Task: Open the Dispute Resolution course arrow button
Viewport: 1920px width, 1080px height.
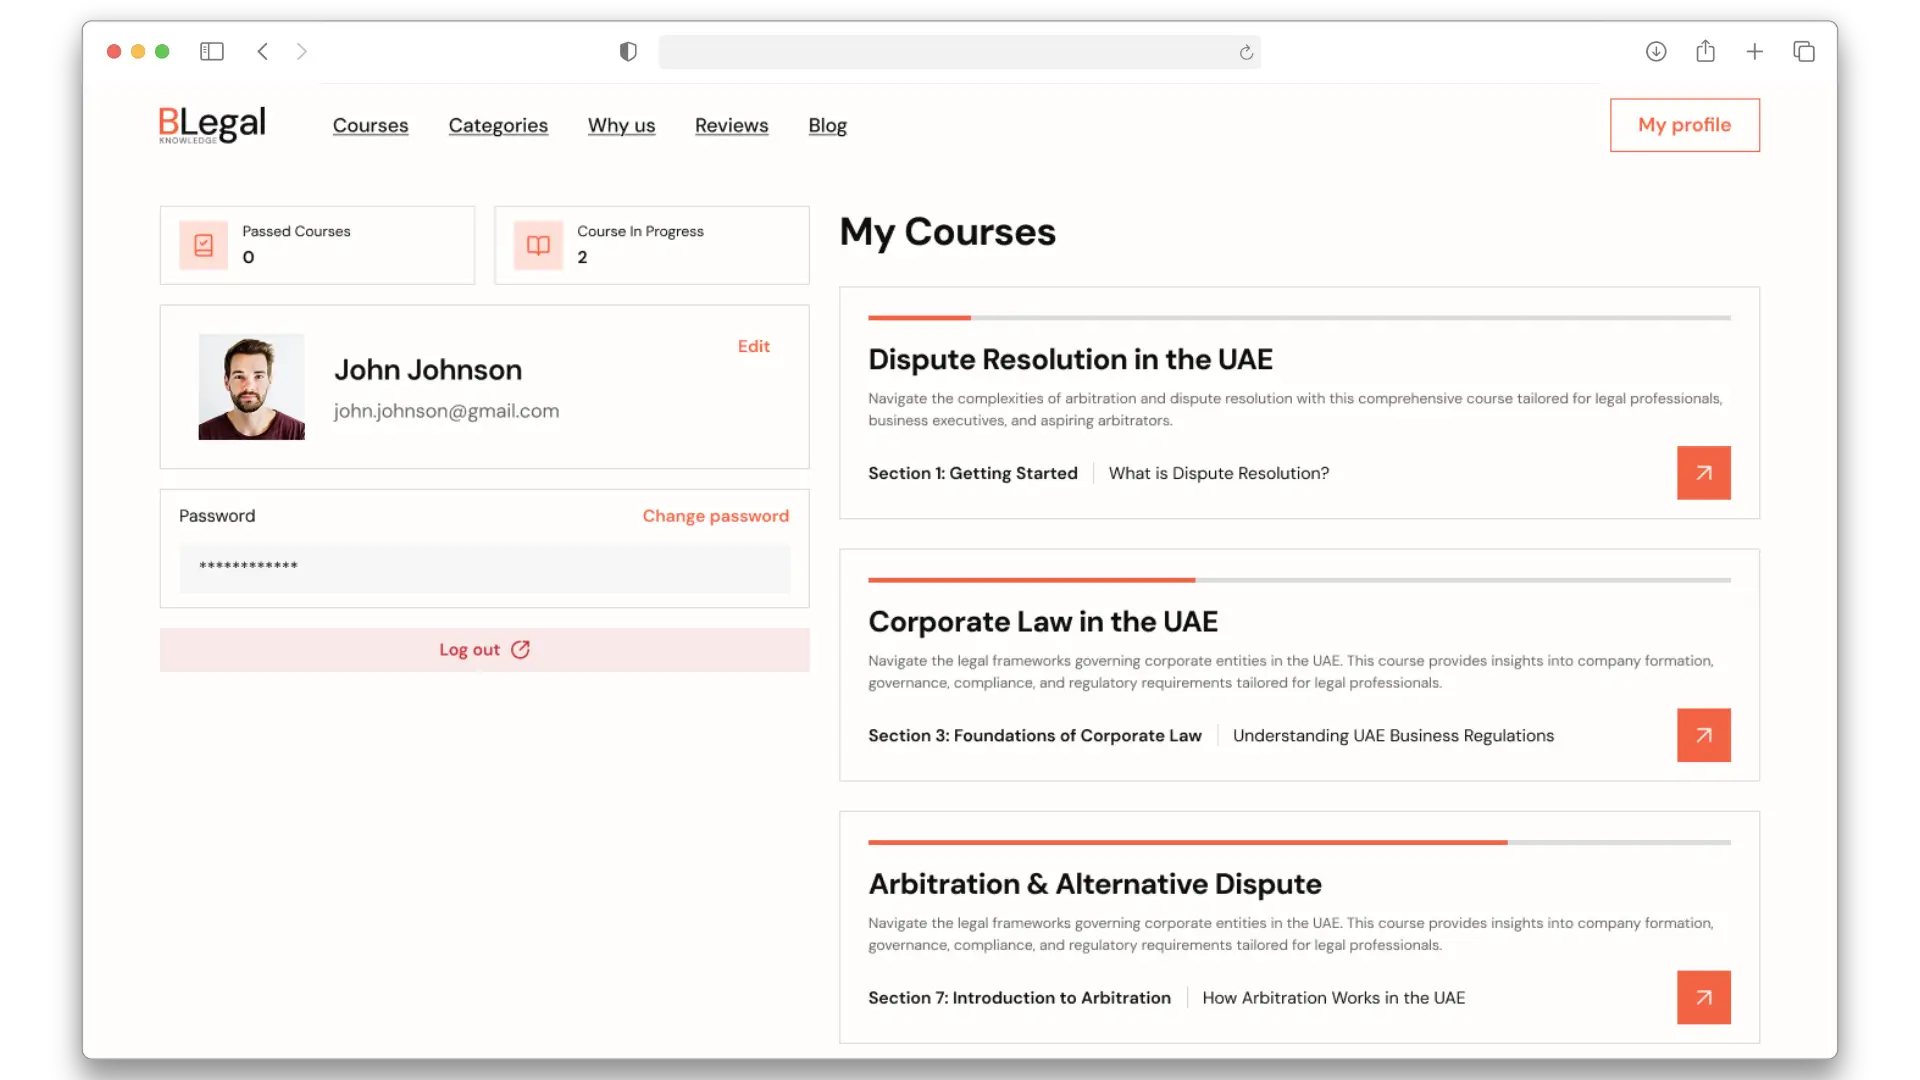Action: [x=1703, y=473]
